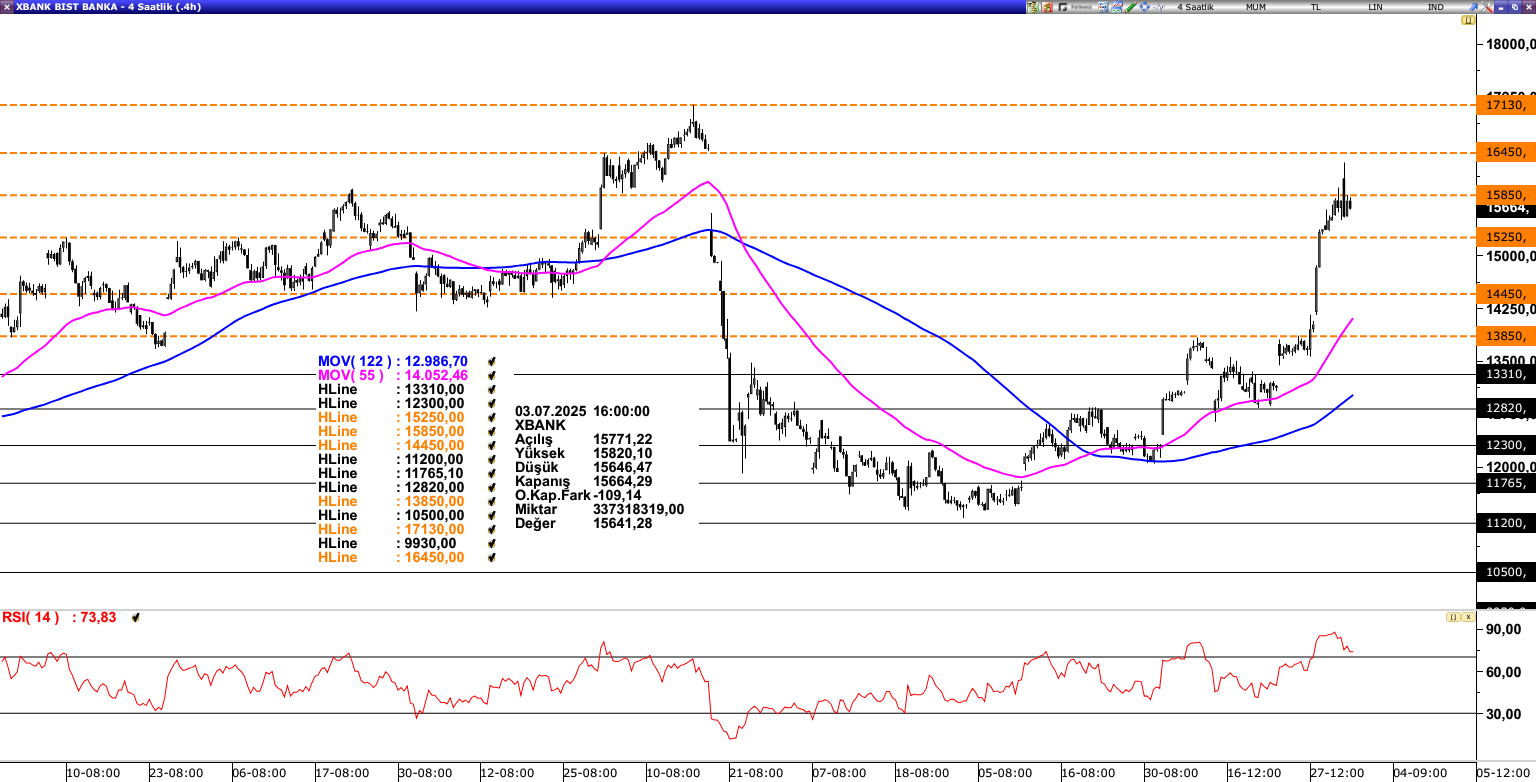Screen dimensions: 1536x782
Task: Click the black 11765 price tag
Action: click(x=1505, y=483)
